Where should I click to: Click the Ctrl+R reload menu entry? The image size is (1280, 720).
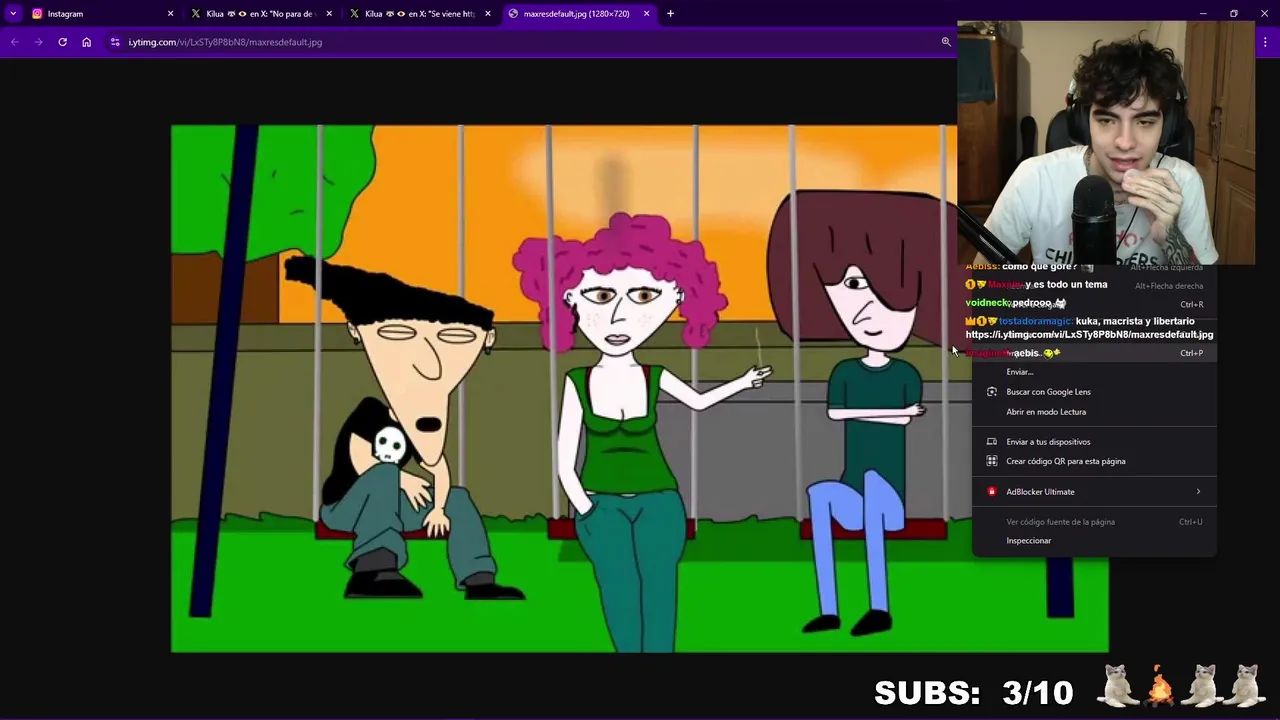(x=1094, y=304)
